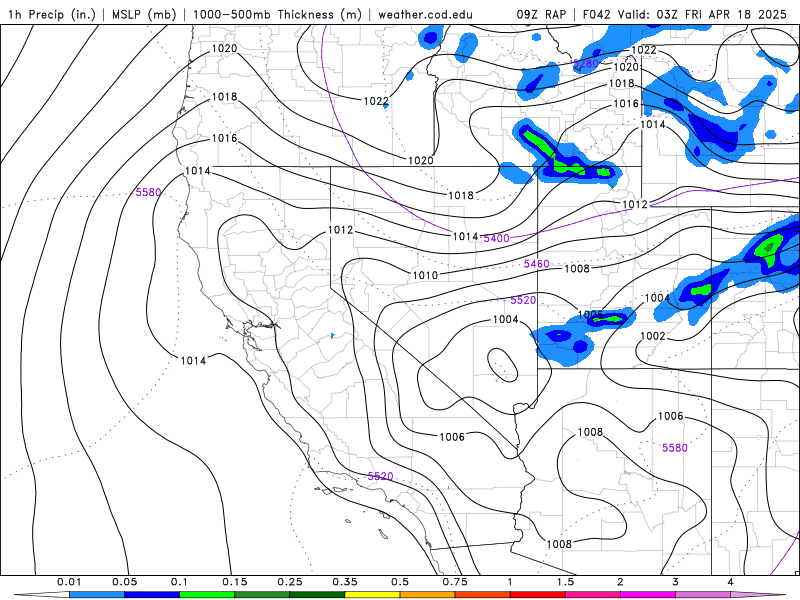
Task: Click the 5520 thickness label near the 1006 precip band
Action: click(x=523, y=300)
